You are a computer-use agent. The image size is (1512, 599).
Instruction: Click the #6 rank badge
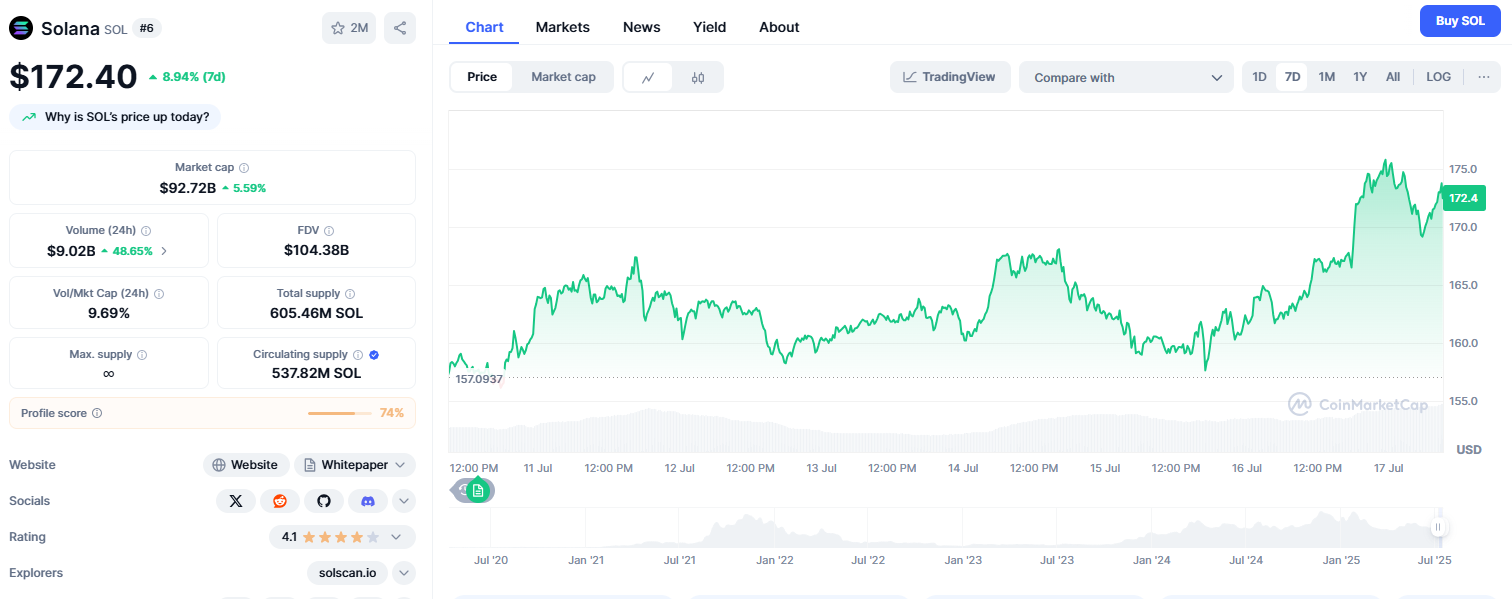click(x=147, y=28)
